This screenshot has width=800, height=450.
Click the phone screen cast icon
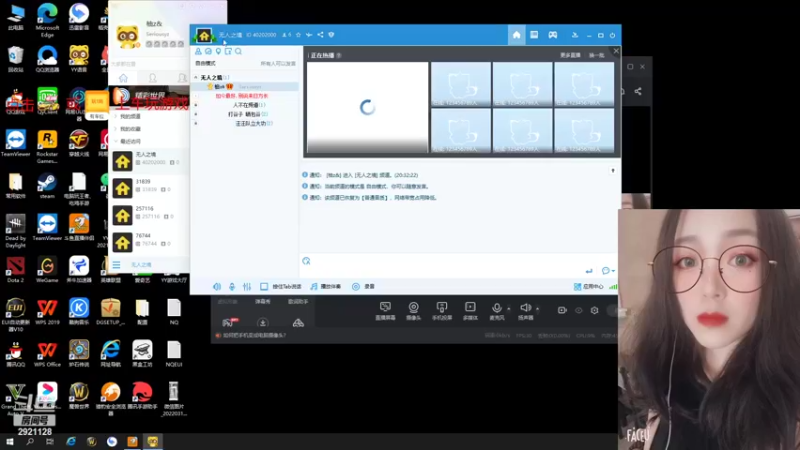point(441,311)
